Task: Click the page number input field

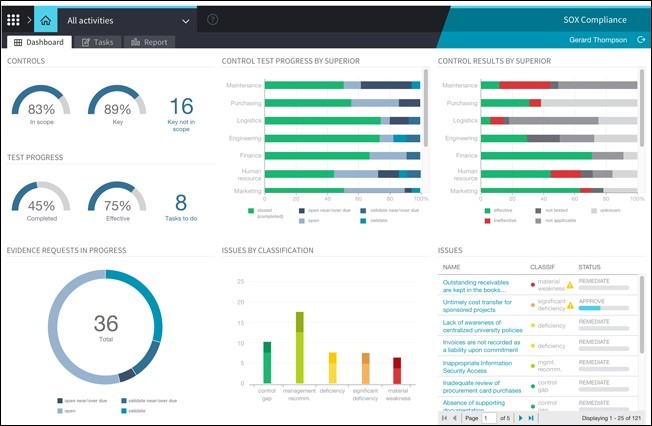Action: pyautogui.click(x=490, y=418)
